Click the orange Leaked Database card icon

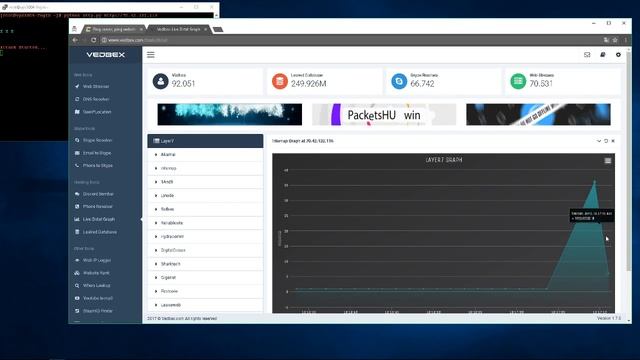coord(280,81)
